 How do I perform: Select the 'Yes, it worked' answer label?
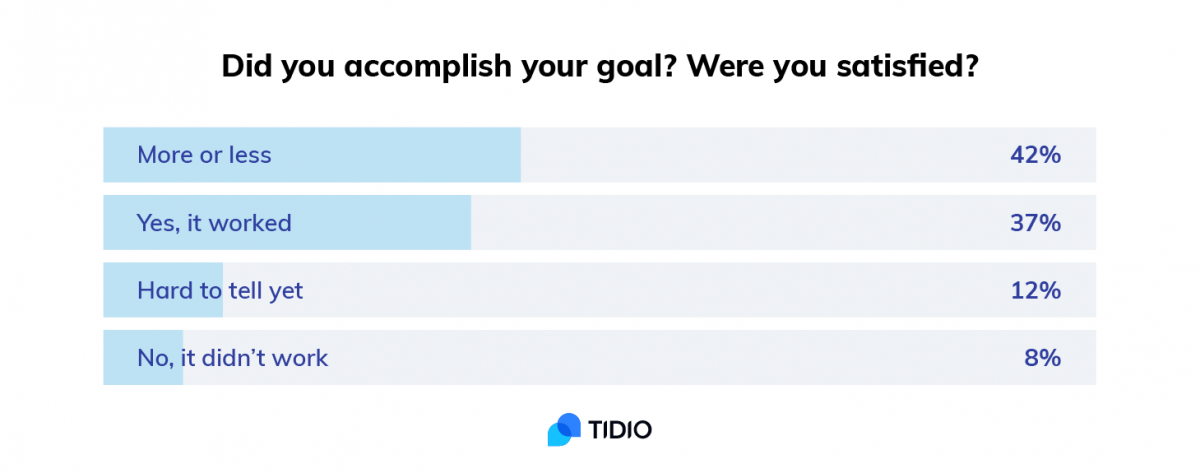(214, 223)
